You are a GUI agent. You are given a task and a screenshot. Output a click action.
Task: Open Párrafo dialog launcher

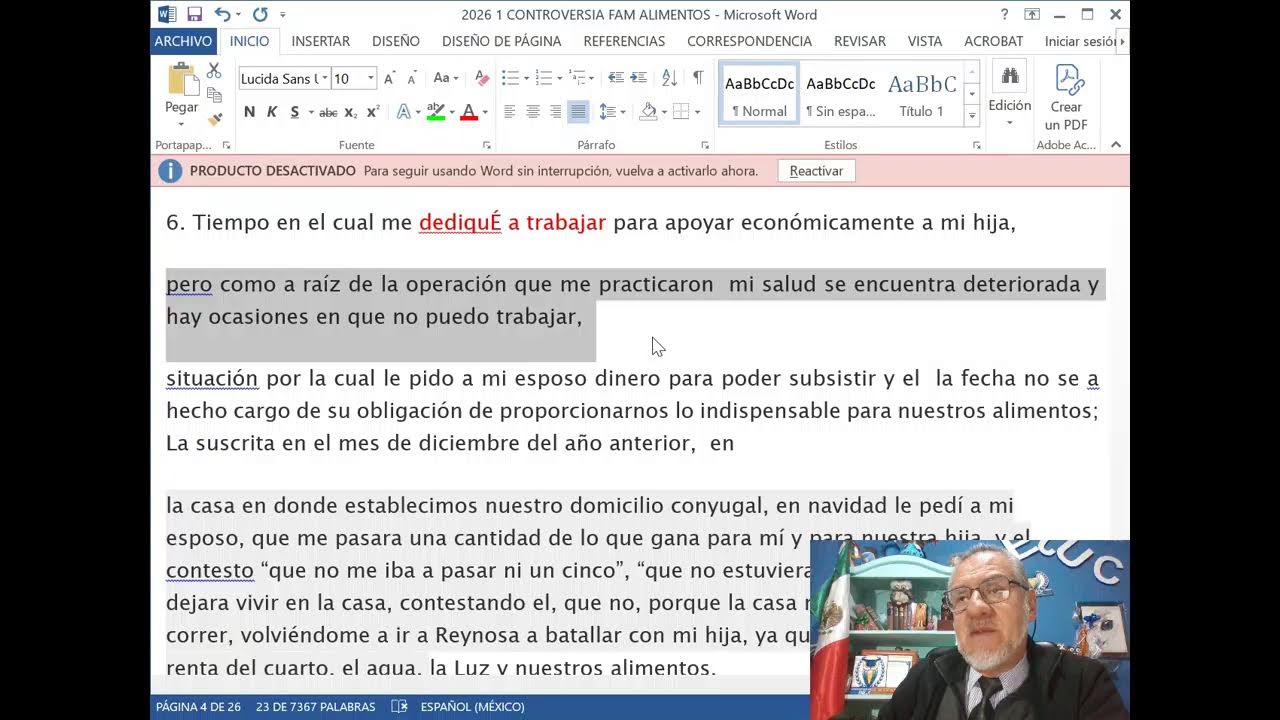pos(703,145)
